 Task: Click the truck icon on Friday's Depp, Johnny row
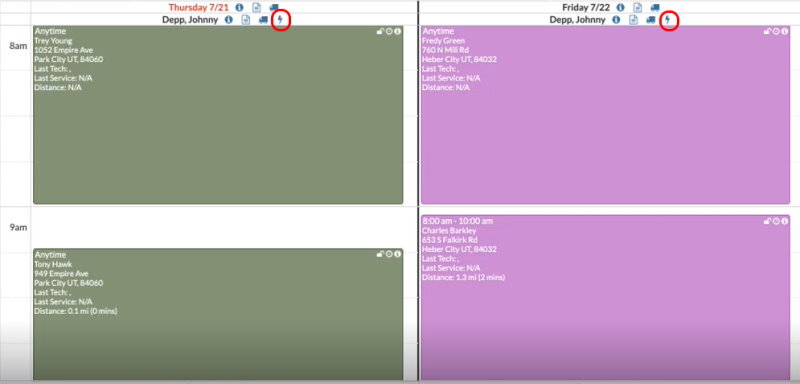point(651,20)
